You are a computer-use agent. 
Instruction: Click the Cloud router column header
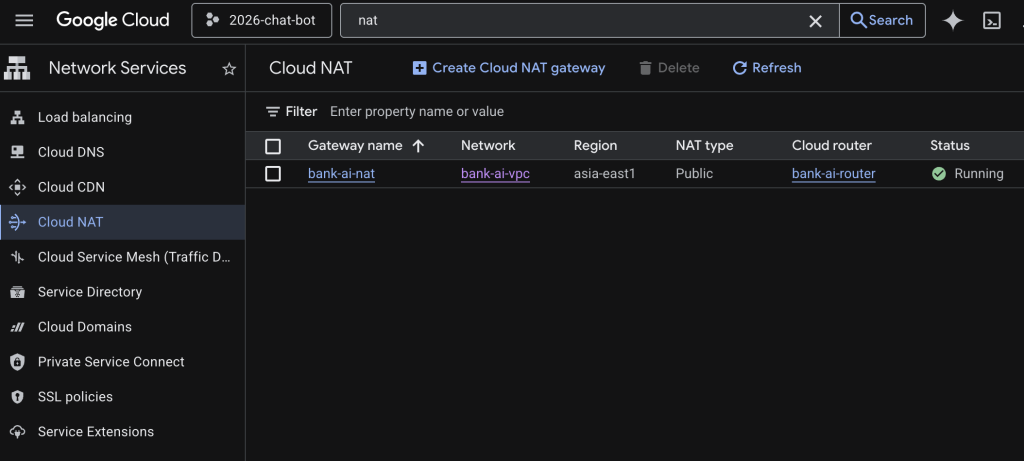coord(831,146)
